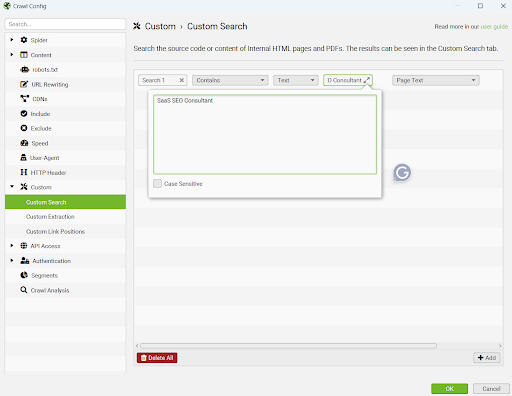The width and height of the screenshot is (512, 396).
Task: Click the Custom breadcrumb heading
Action: click(x=160, y=26)
